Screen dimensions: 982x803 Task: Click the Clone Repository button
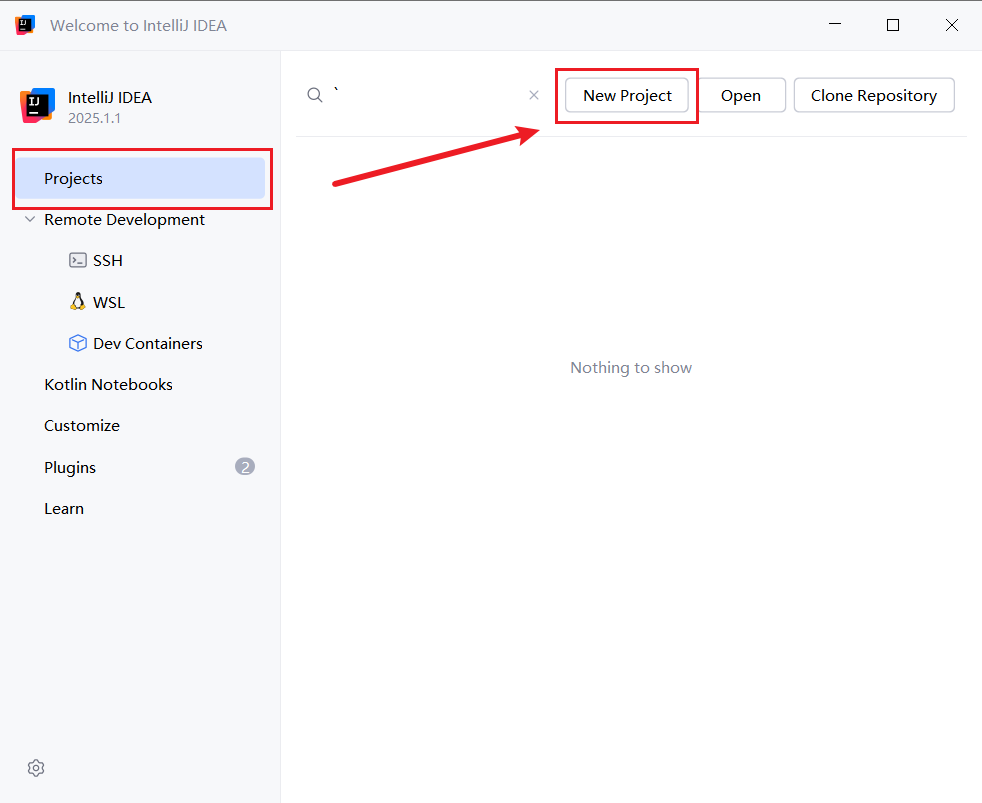[874, 95]
